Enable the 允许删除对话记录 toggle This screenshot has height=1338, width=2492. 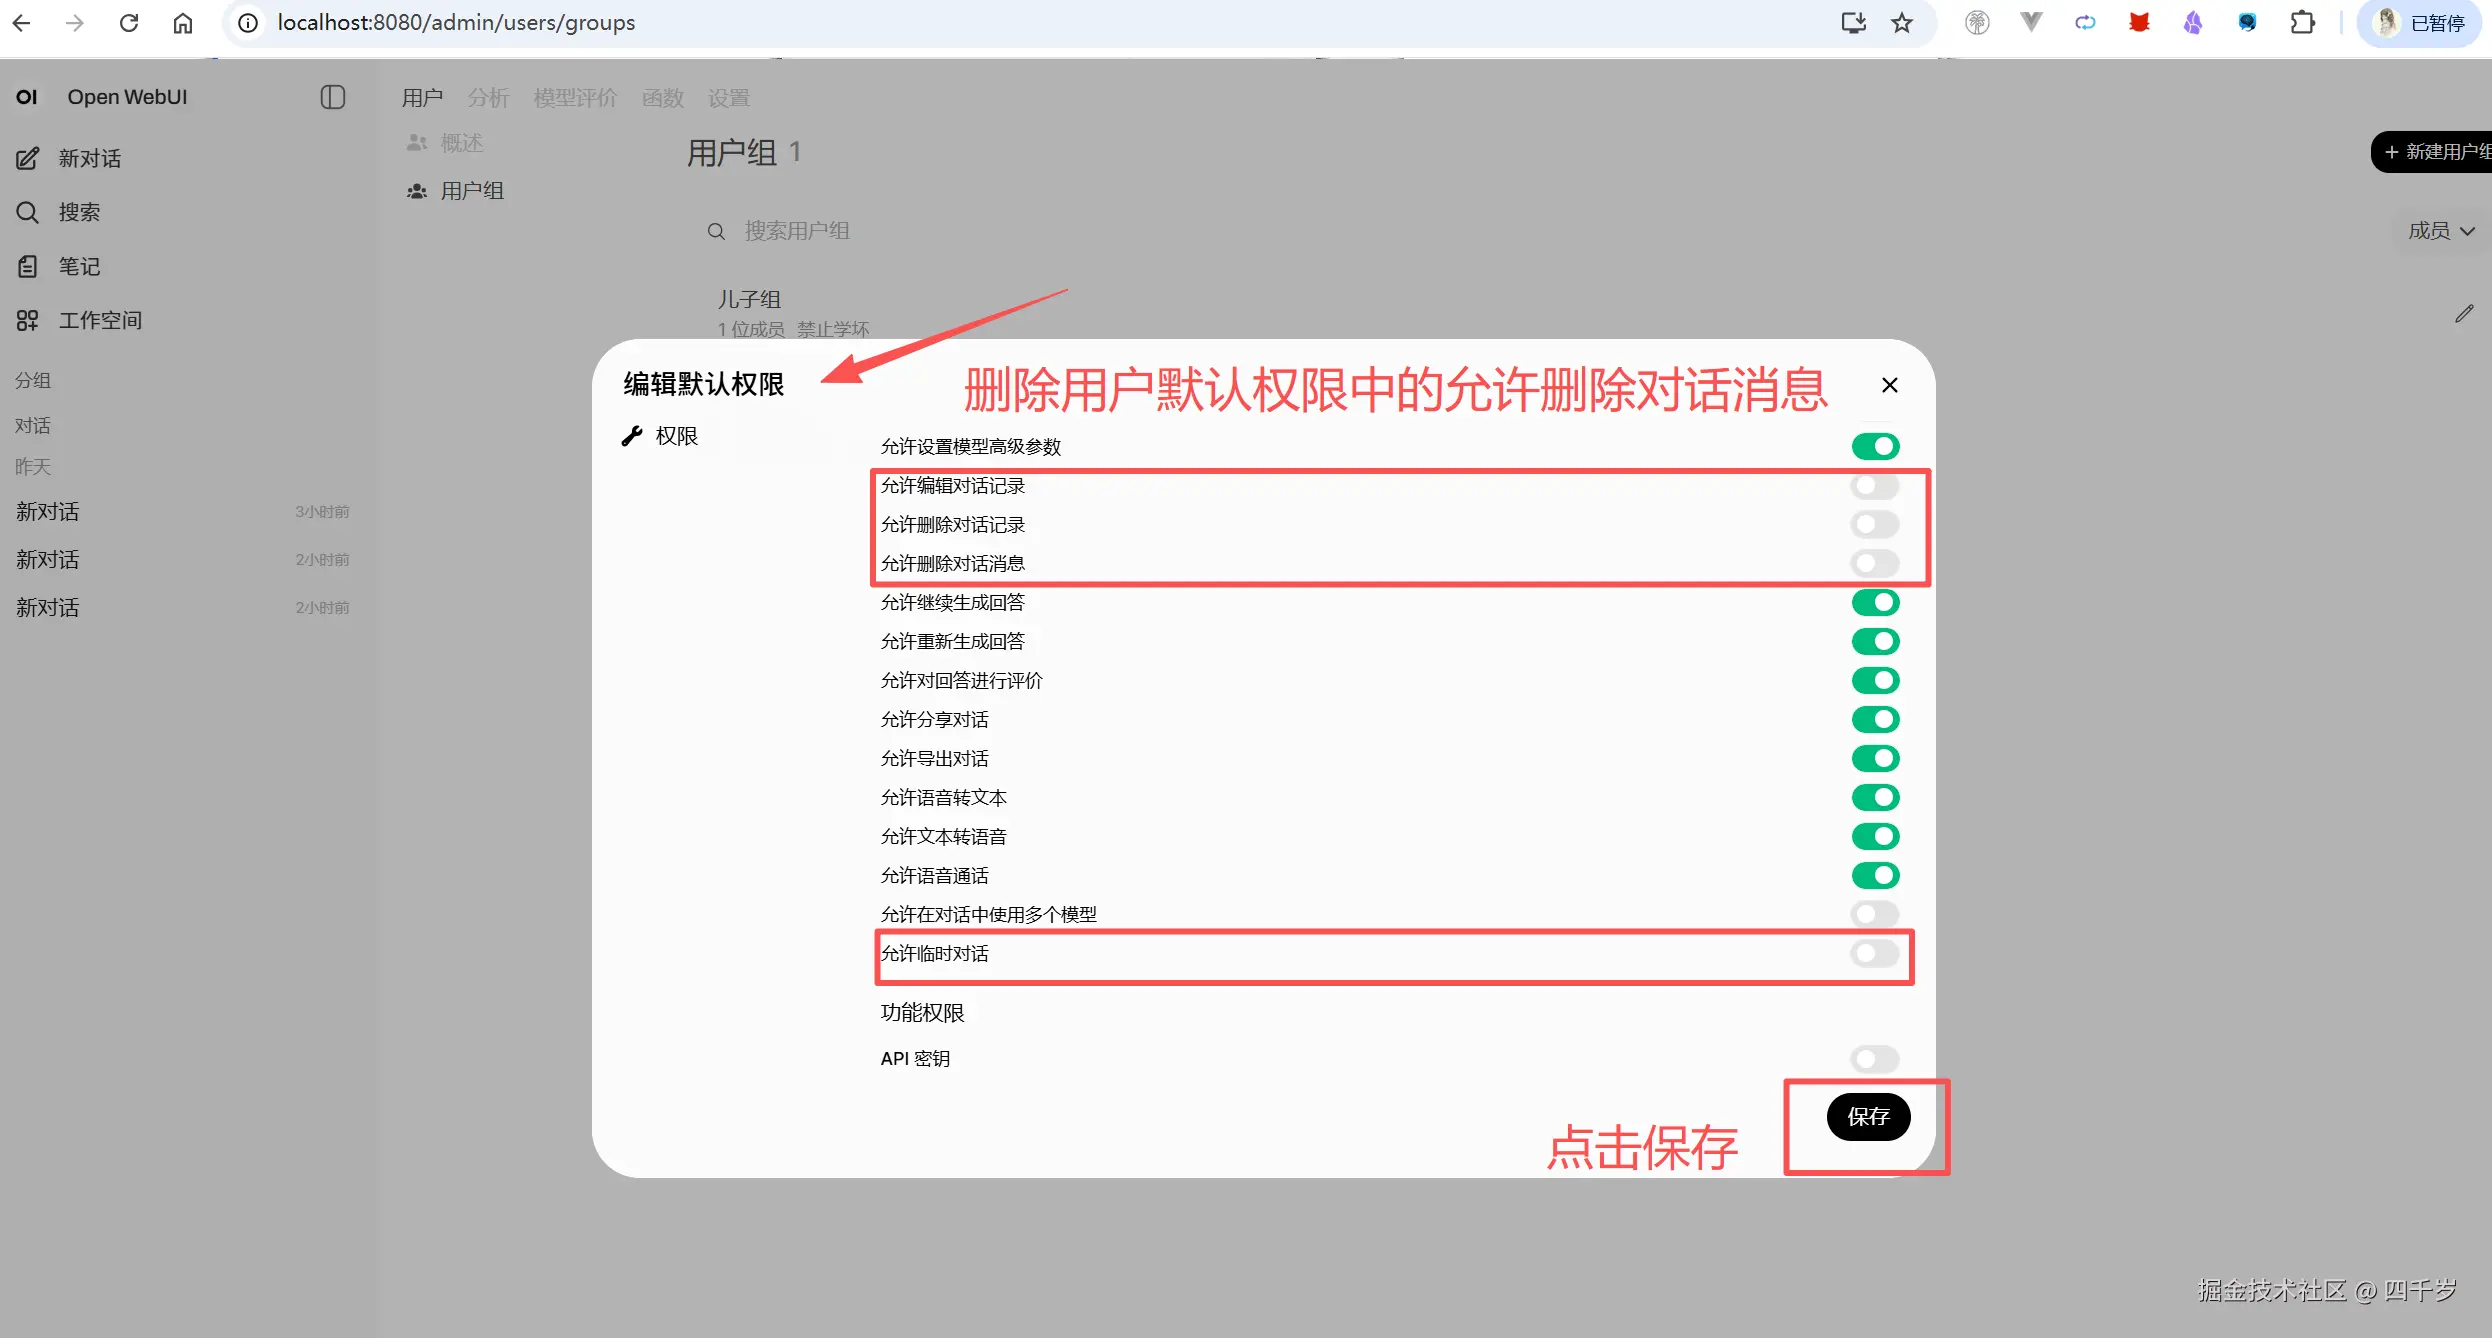tap(1872, 524)
